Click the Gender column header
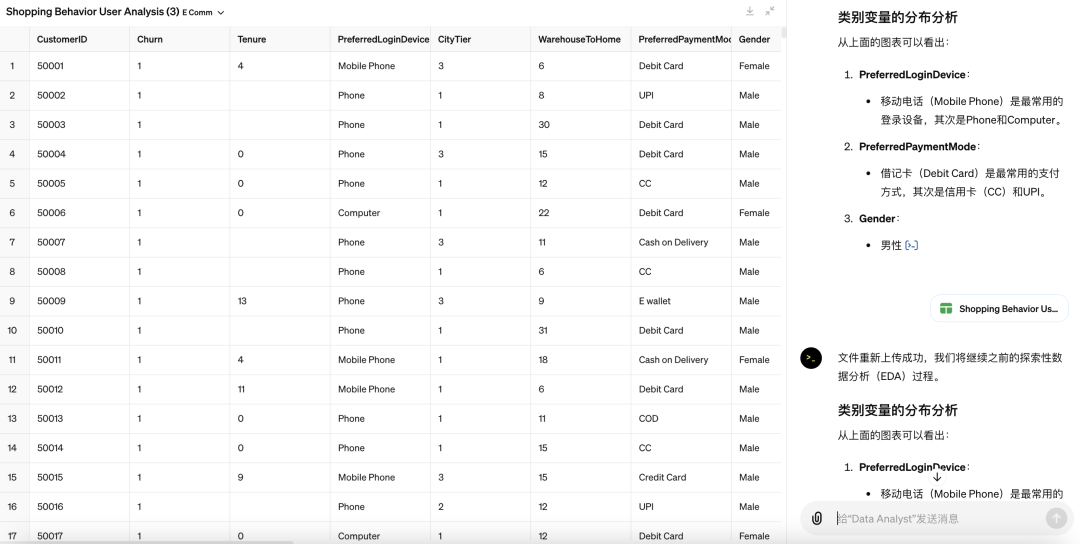Image resolution: width=1080 pixels, height=544 pixels. [754, 39]
